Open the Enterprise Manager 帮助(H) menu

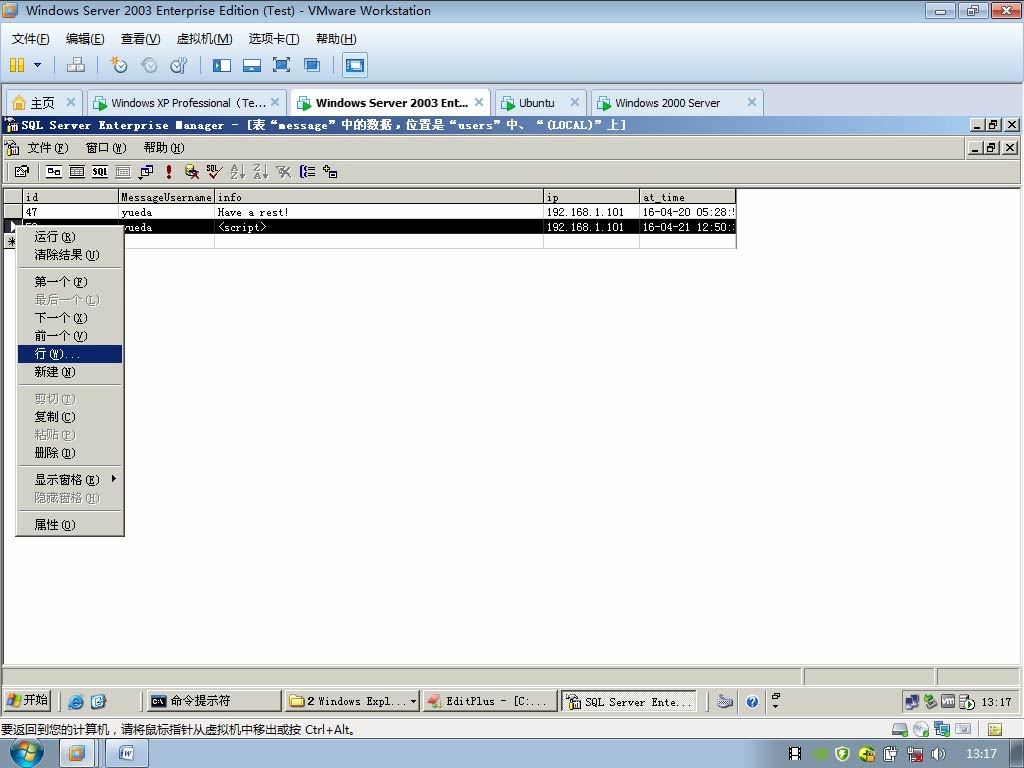click(164, 148)
